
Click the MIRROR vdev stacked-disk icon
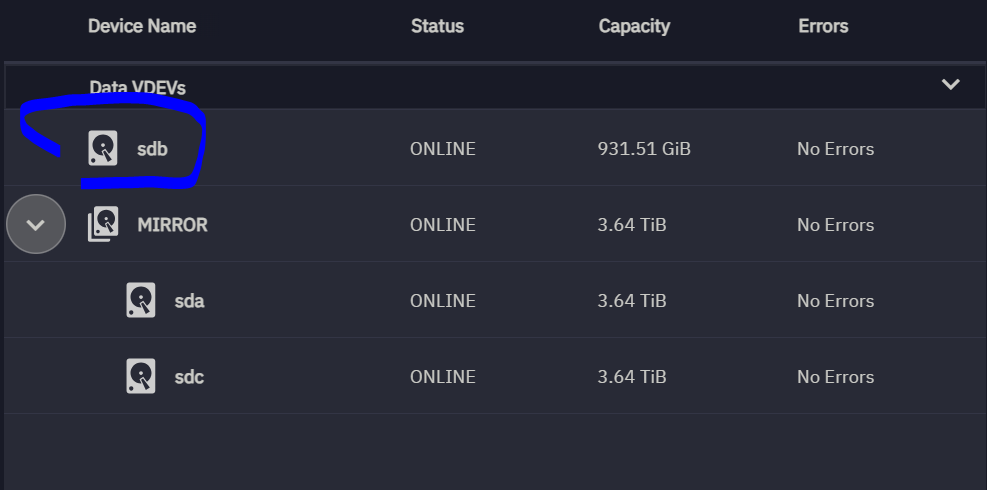103,224
